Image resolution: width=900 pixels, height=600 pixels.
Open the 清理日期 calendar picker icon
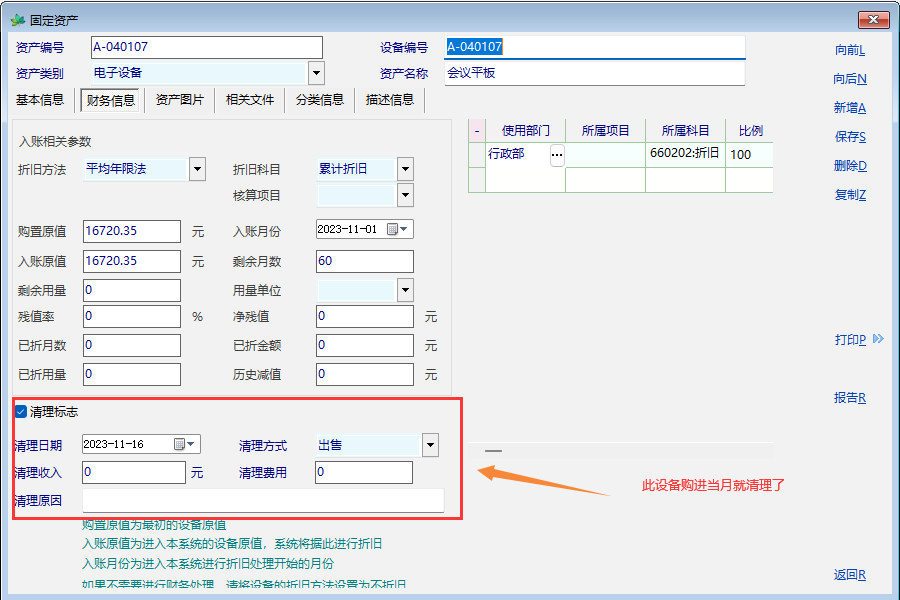tap(180, 445)
